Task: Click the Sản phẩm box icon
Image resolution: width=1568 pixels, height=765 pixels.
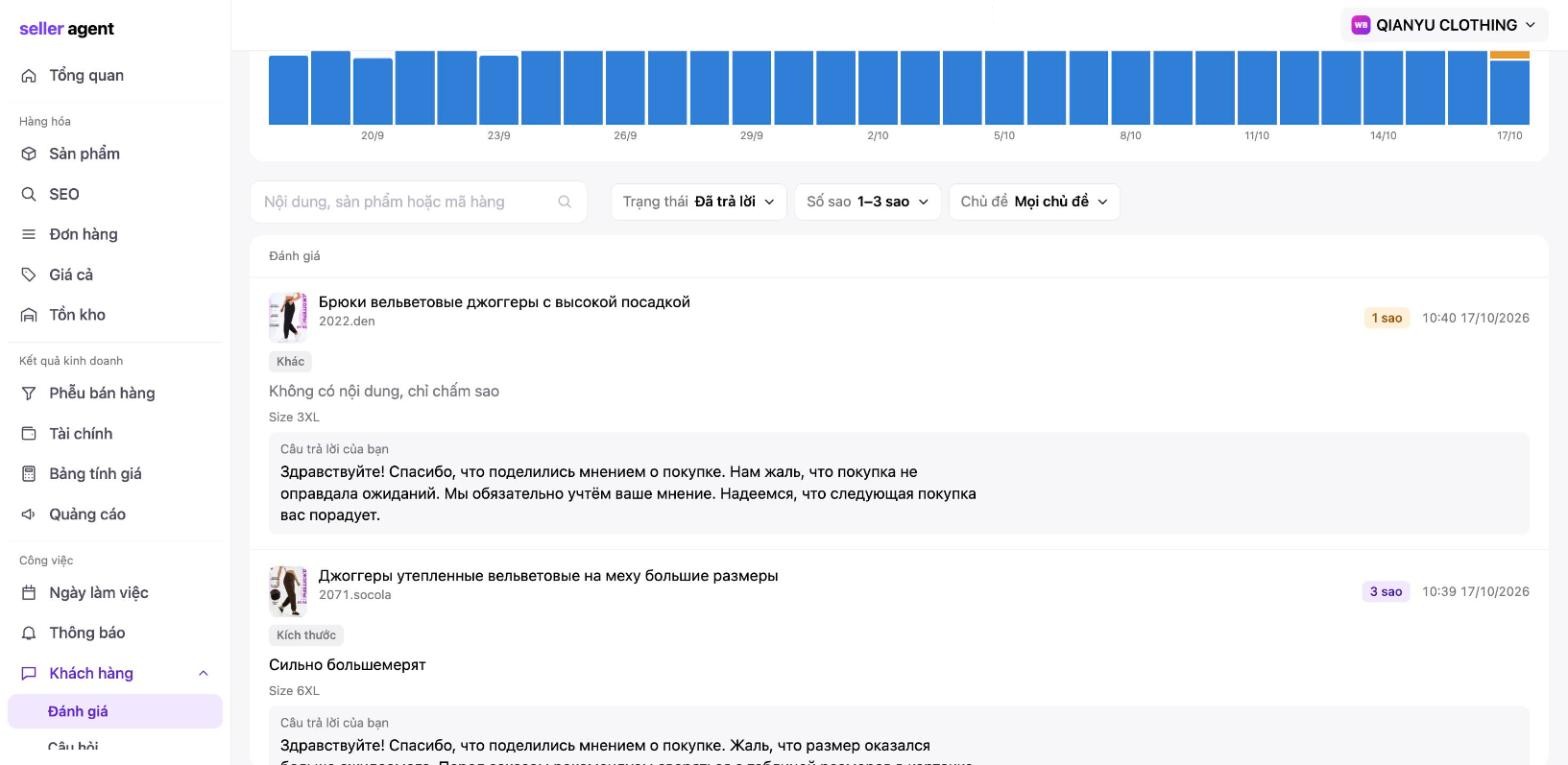Action: (x=28, y=154)
